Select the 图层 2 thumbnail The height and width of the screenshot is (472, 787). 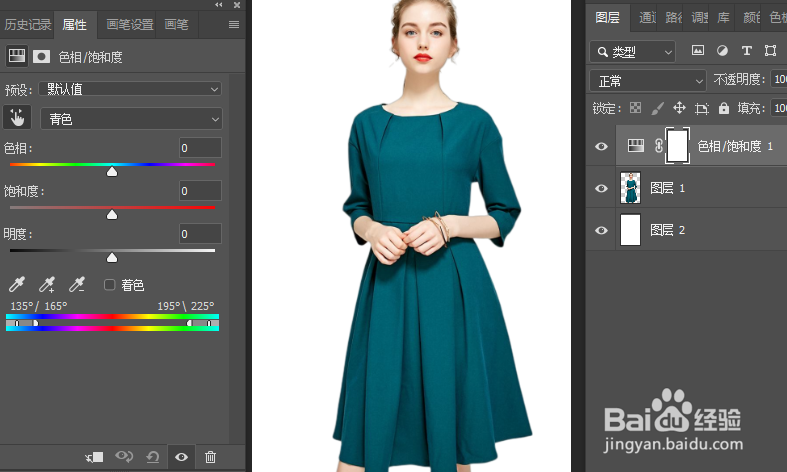[630, 230]
